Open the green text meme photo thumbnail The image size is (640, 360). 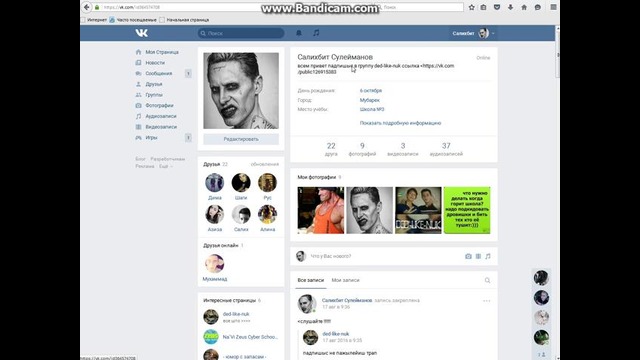(x=467, y=210)
